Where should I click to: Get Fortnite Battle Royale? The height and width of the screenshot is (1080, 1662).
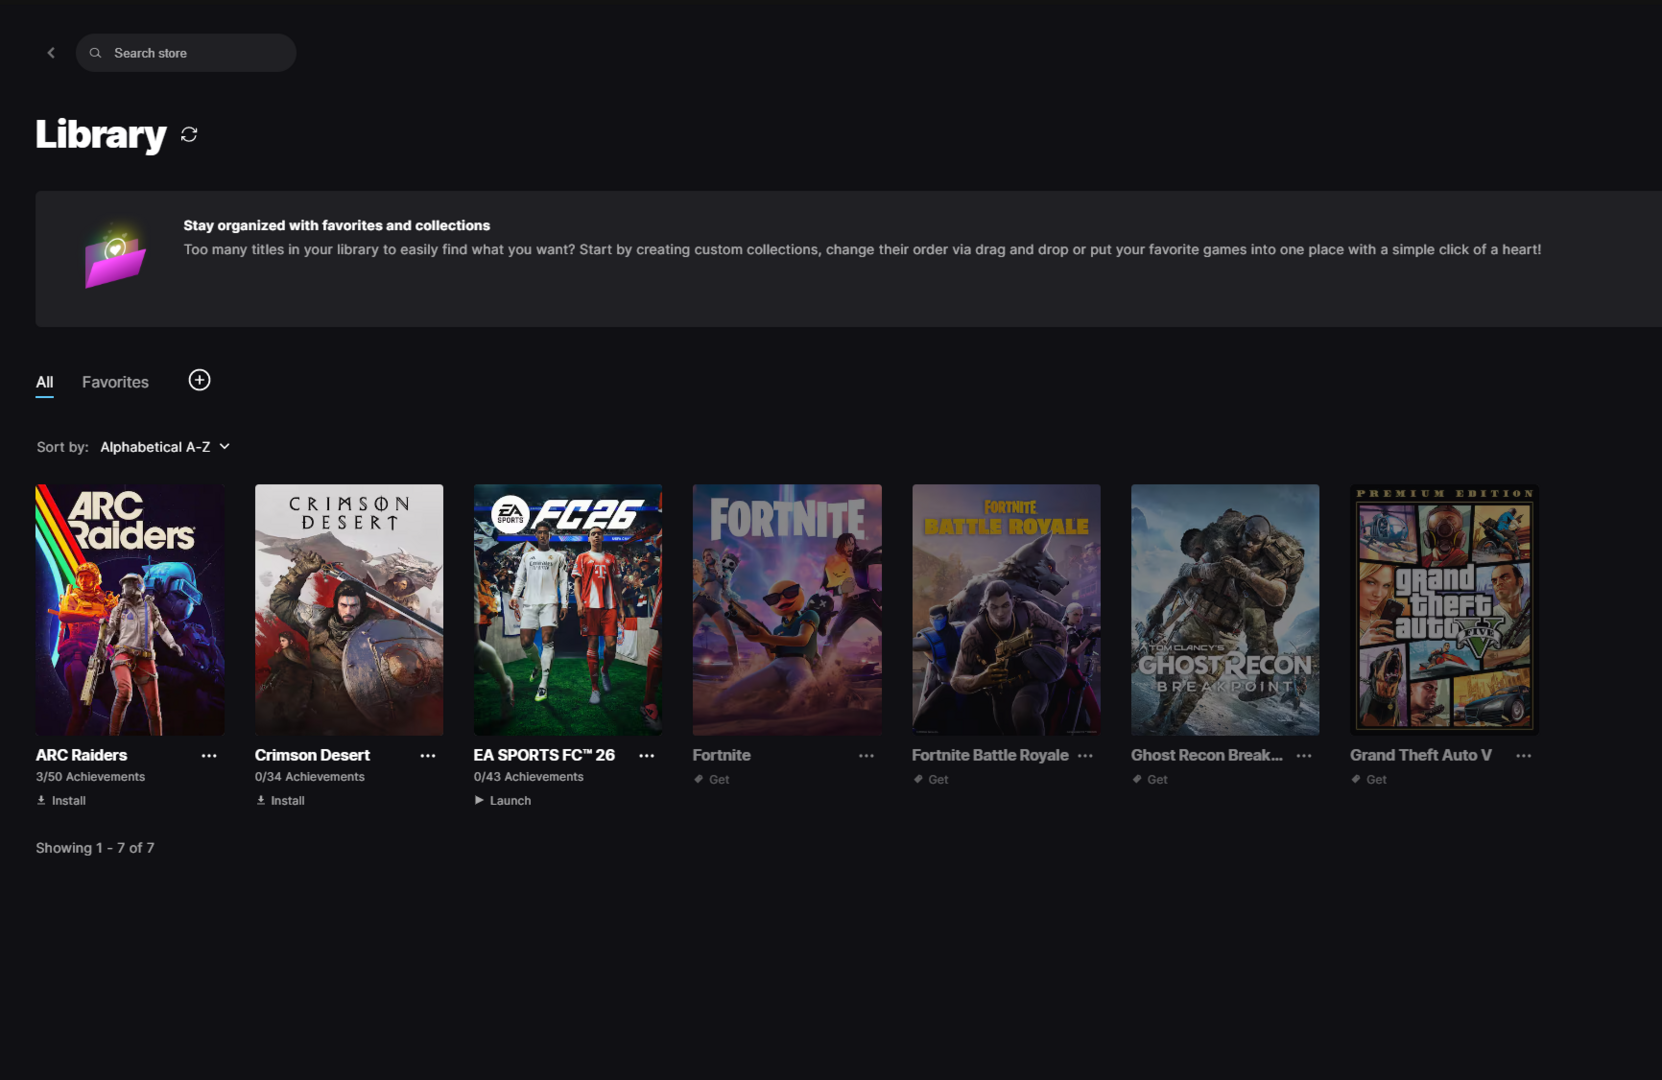point(930,779)
